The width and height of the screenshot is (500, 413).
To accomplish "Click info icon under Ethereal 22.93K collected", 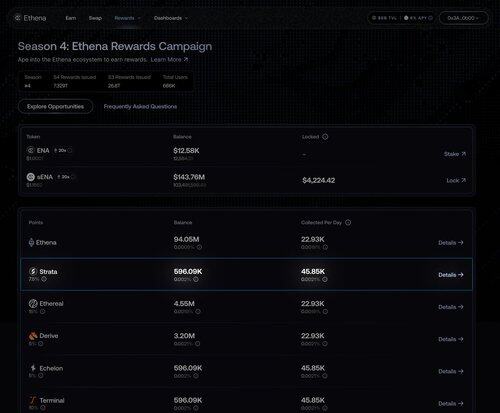I will (x=325, y=311).
